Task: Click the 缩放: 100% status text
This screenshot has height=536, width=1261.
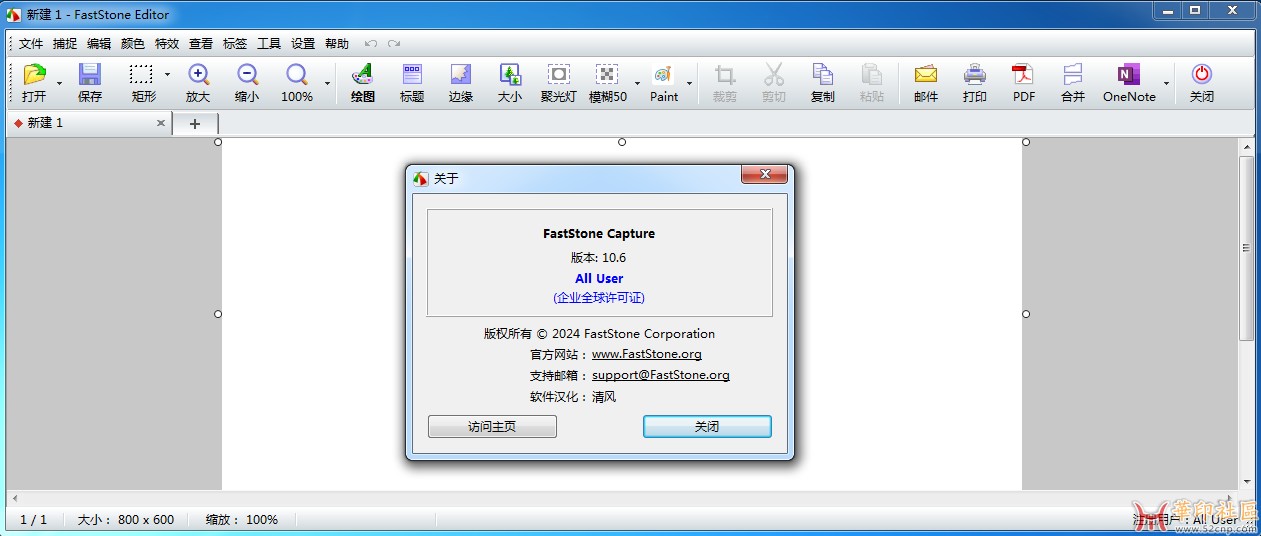Action: pyautogui.click(x=242, y=520)
